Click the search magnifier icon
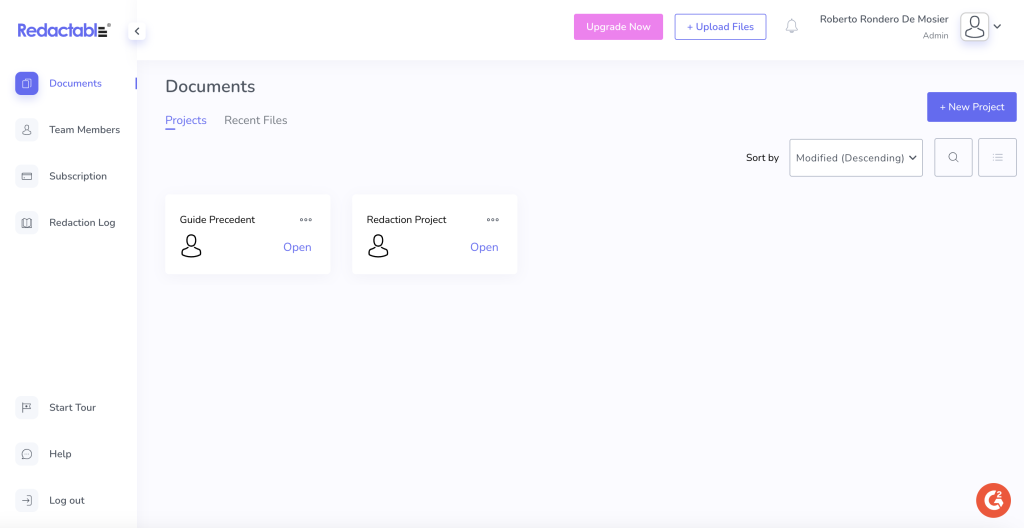Screen dimensions: 1024x528 [953, 157]
